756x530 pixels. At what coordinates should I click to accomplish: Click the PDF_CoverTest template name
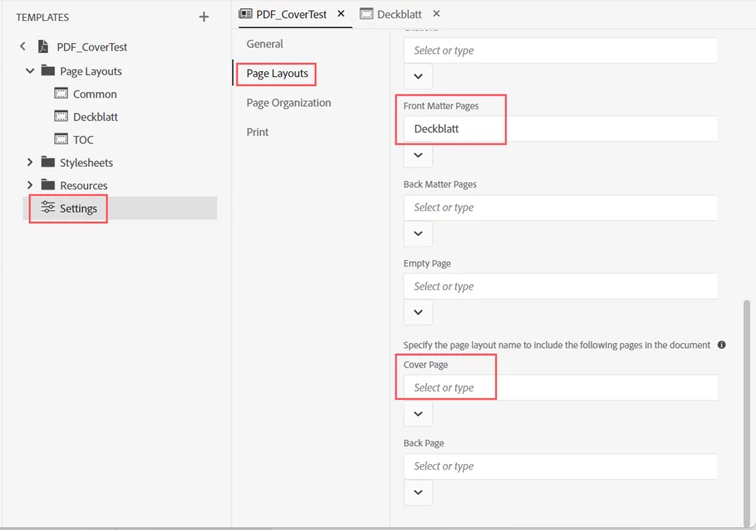pos(92,47)
